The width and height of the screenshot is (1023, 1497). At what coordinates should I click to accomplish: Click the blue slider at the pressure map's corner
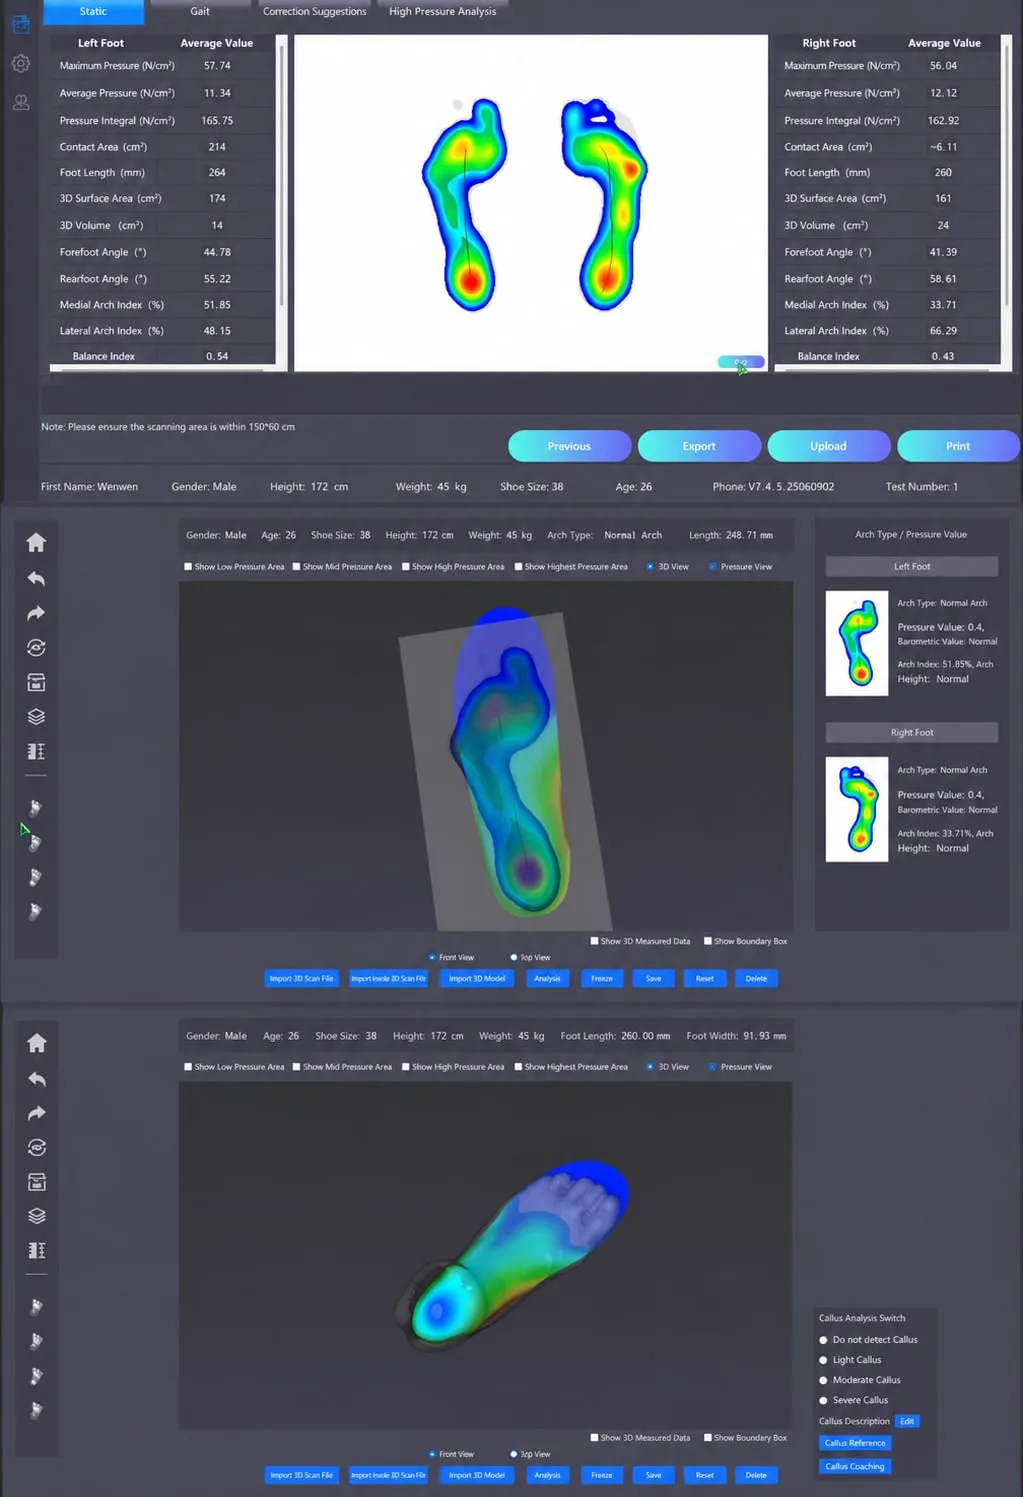[741, 362]
